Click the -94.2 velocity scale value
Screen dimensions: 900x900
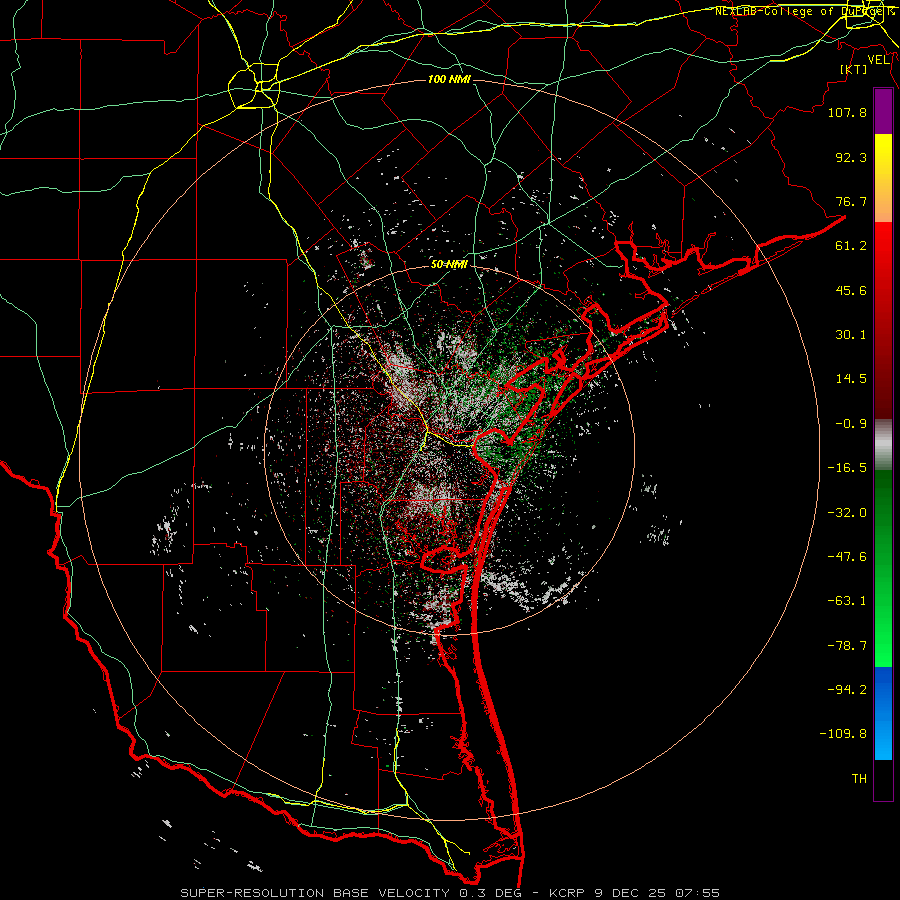pyautogui.click(x=847, y=690)
